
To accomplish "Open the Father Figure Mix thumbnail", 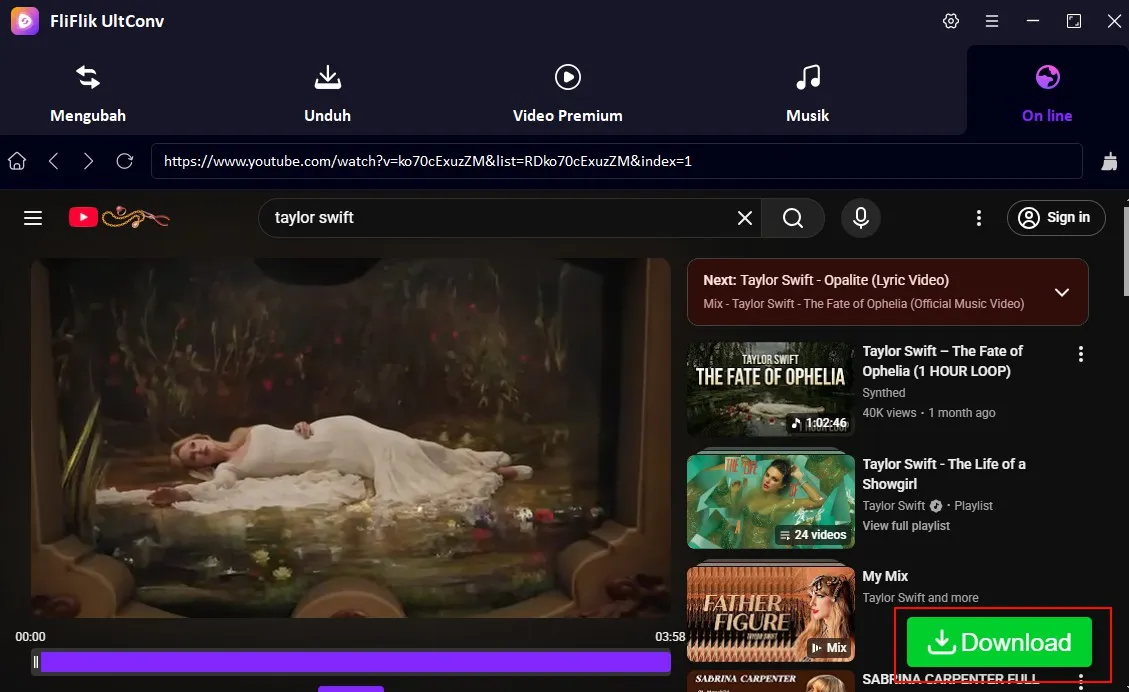I will pyautogui.click(x=770, y=613).
